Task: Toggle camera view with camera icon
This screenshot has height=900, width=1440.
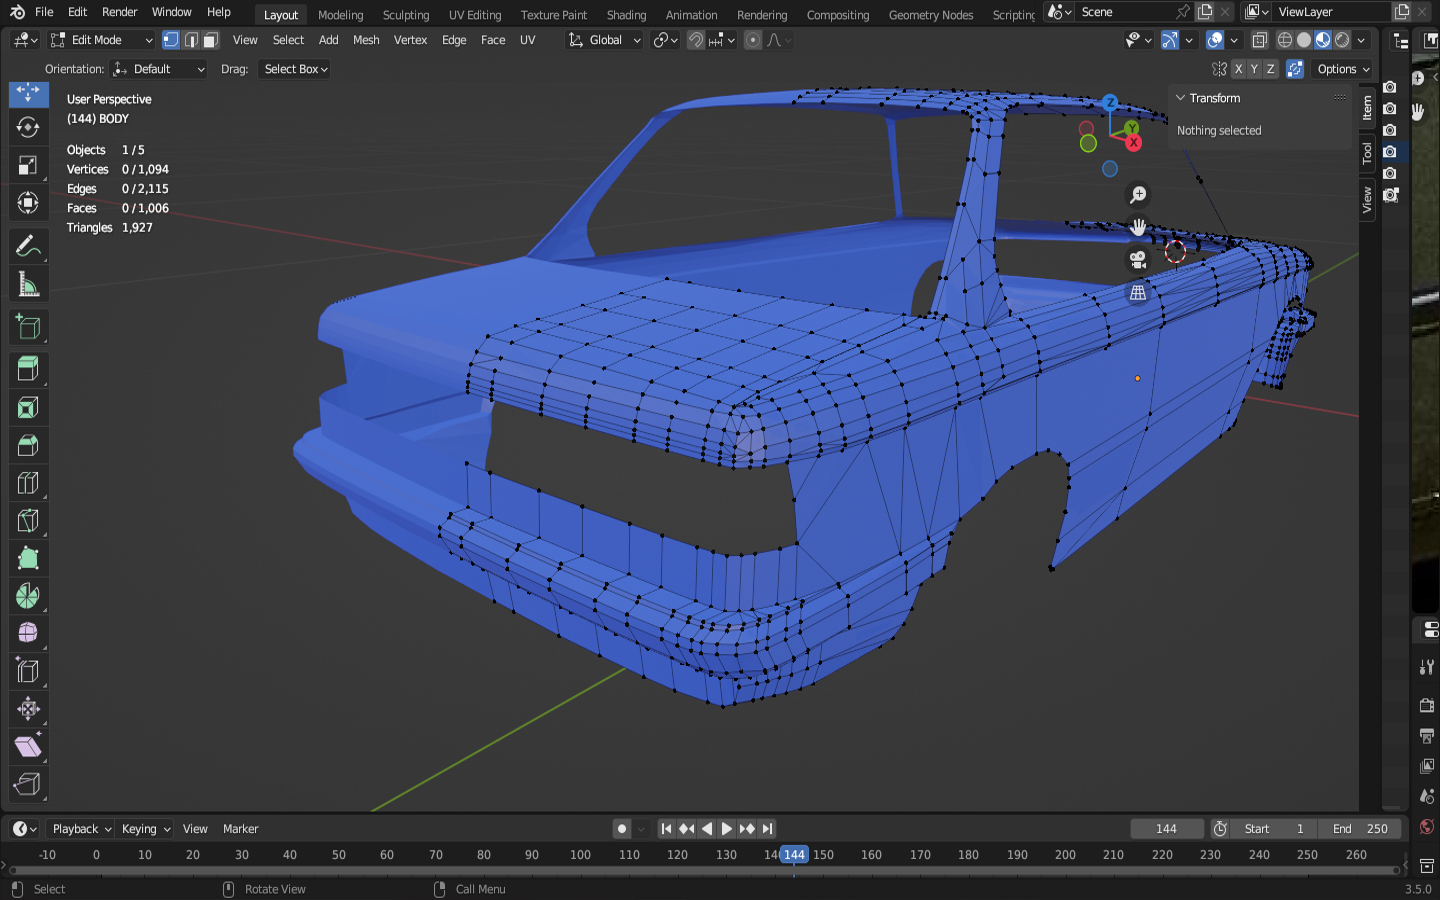Action: click(x=1138, y=260)
